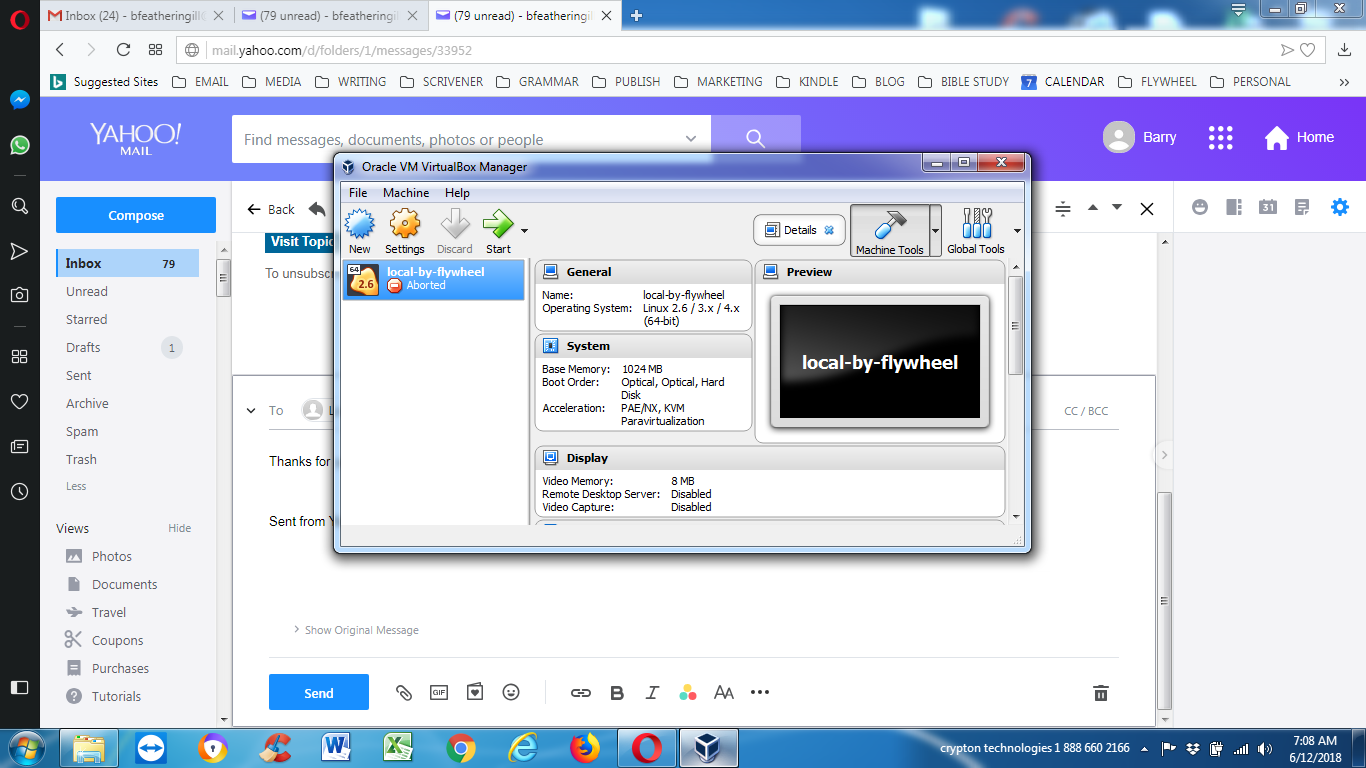Image resolution: width=1366 pixels, height=768 pixels.
Task: Open Yahoo Mail settings gear
Action: [1340, 207]
